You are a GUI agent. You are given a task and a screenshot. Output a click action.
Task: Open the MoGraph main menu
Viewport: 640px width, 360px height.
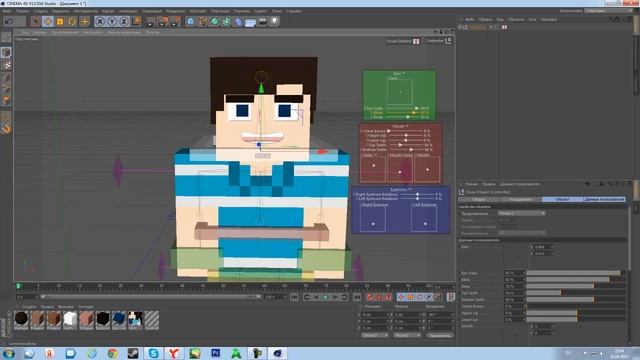pyautogui.click(x=198, y=11)
